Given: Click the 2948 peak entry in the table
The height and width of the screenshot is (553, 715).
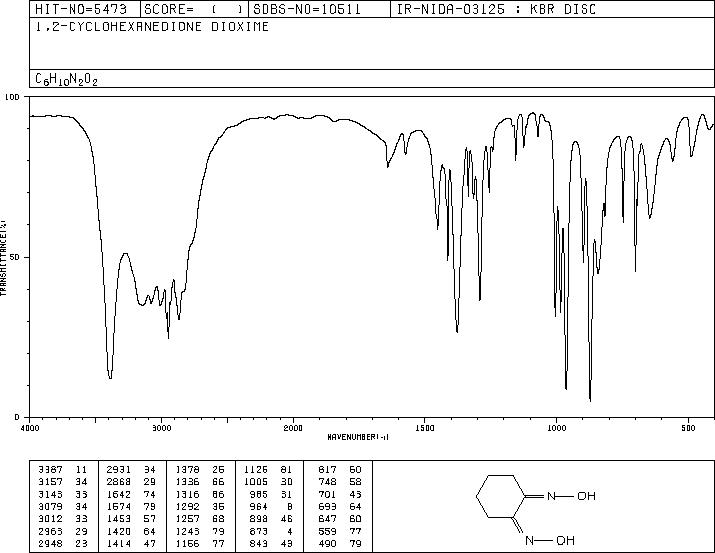Looking at the screenshot, I should coord(62,543).
